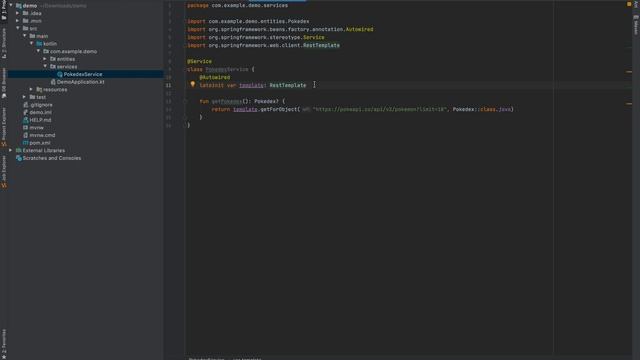Viewport: 640px width, 360px height.
Task: Open the Project tool window tab
Action: pyautogui.click(x=4, y=10)
